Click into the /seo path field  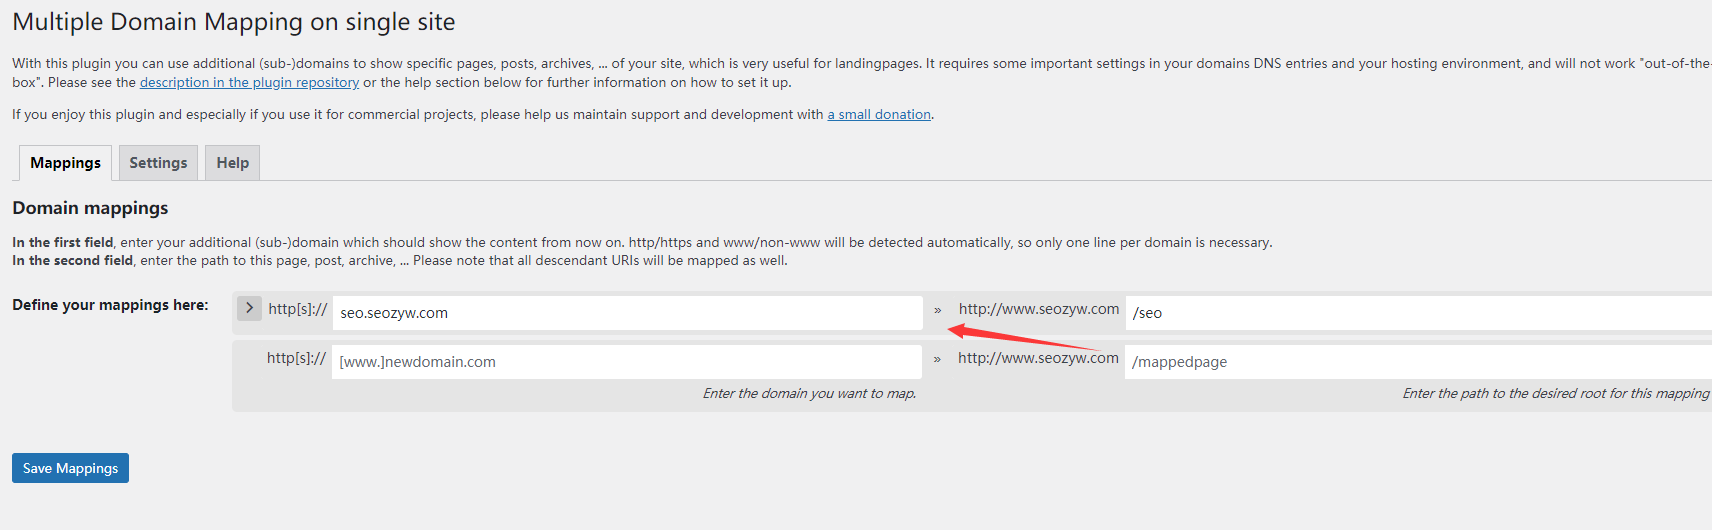pyautogui.click(x=1418, y=313)
